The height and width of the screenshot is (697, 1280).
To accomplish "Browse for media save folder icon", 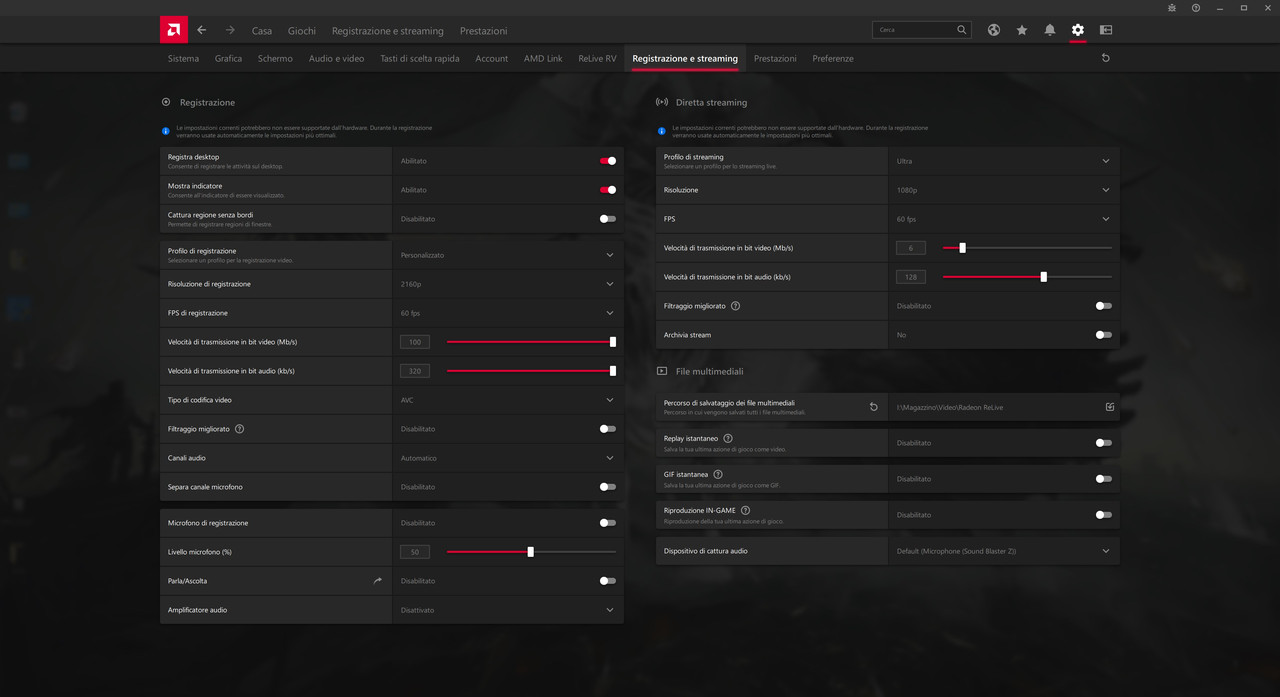I will 1110,407.
